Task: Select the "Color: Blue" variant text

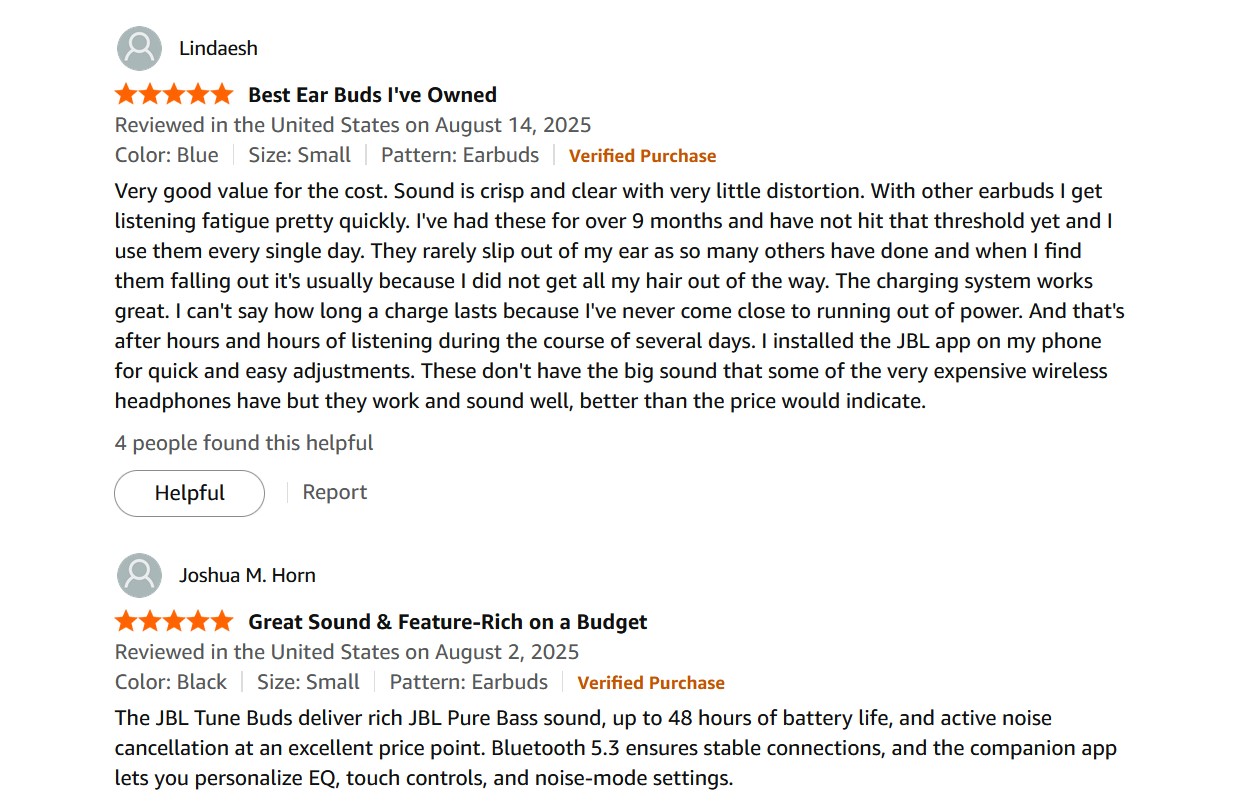Action: click(166, 155)
